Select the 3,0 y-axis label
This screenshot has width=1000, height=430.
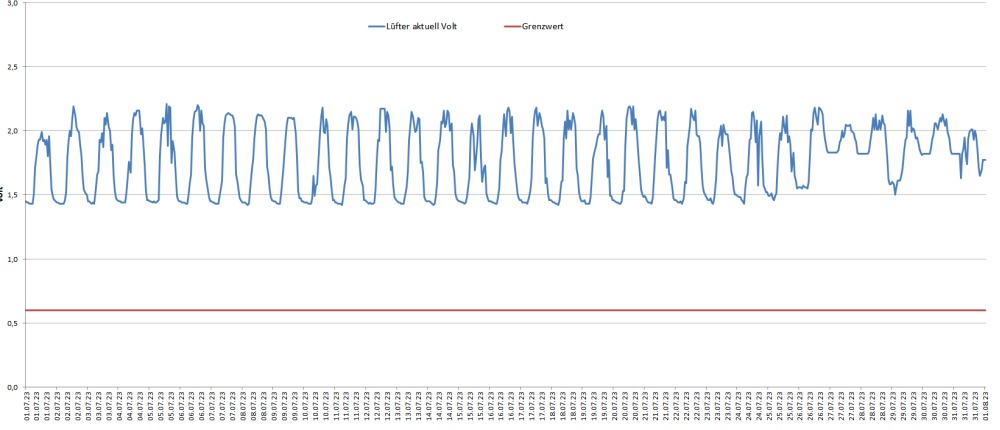click(12, 4)
